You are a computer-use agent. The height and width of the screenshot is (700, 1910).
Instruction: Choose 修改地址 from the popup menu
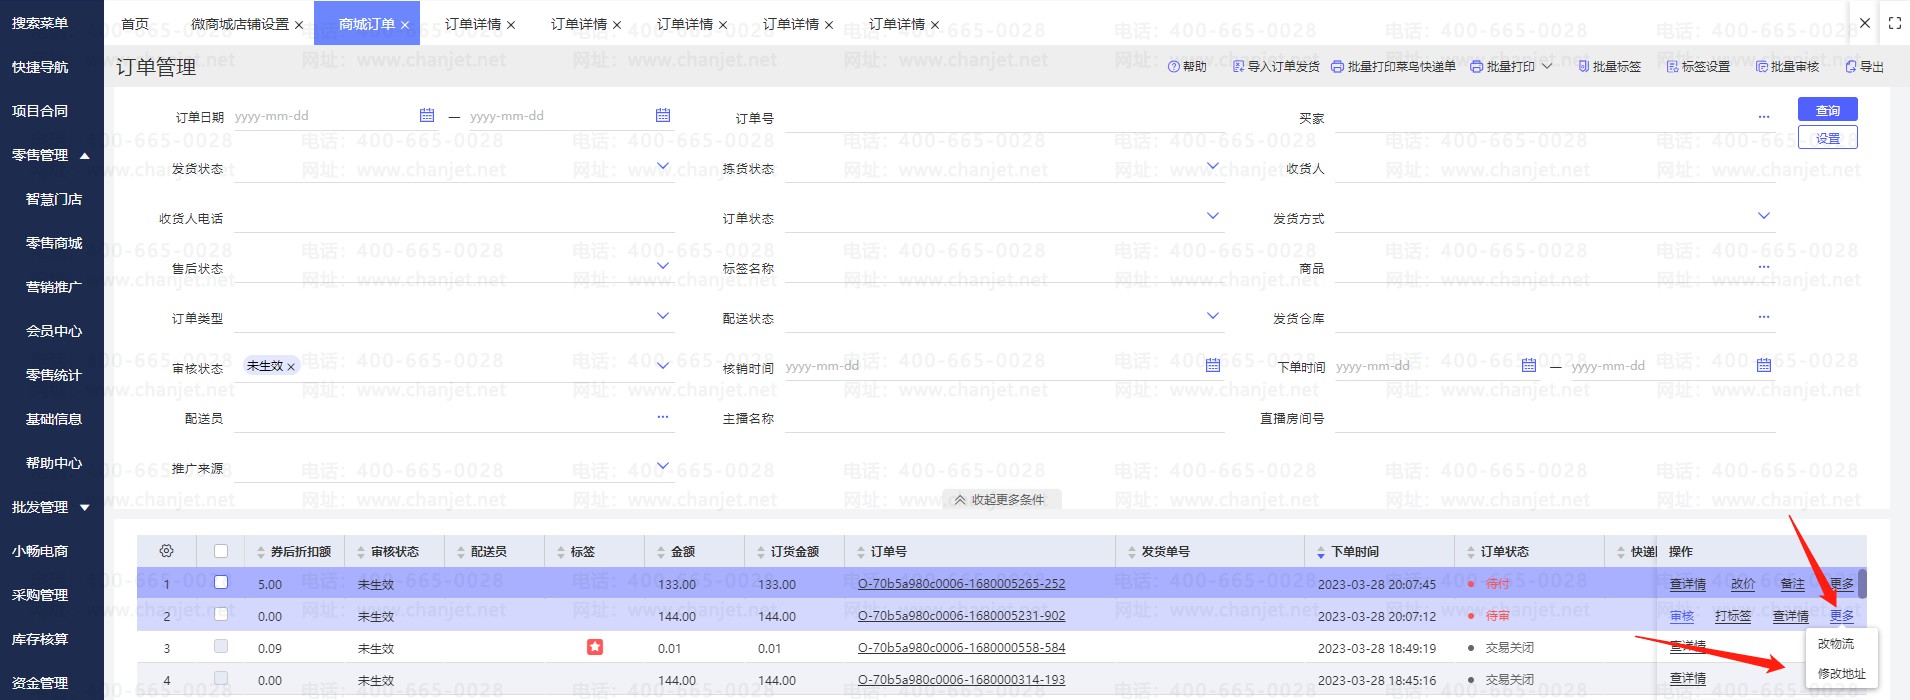pyautogui.click(x=1841, y=674)
